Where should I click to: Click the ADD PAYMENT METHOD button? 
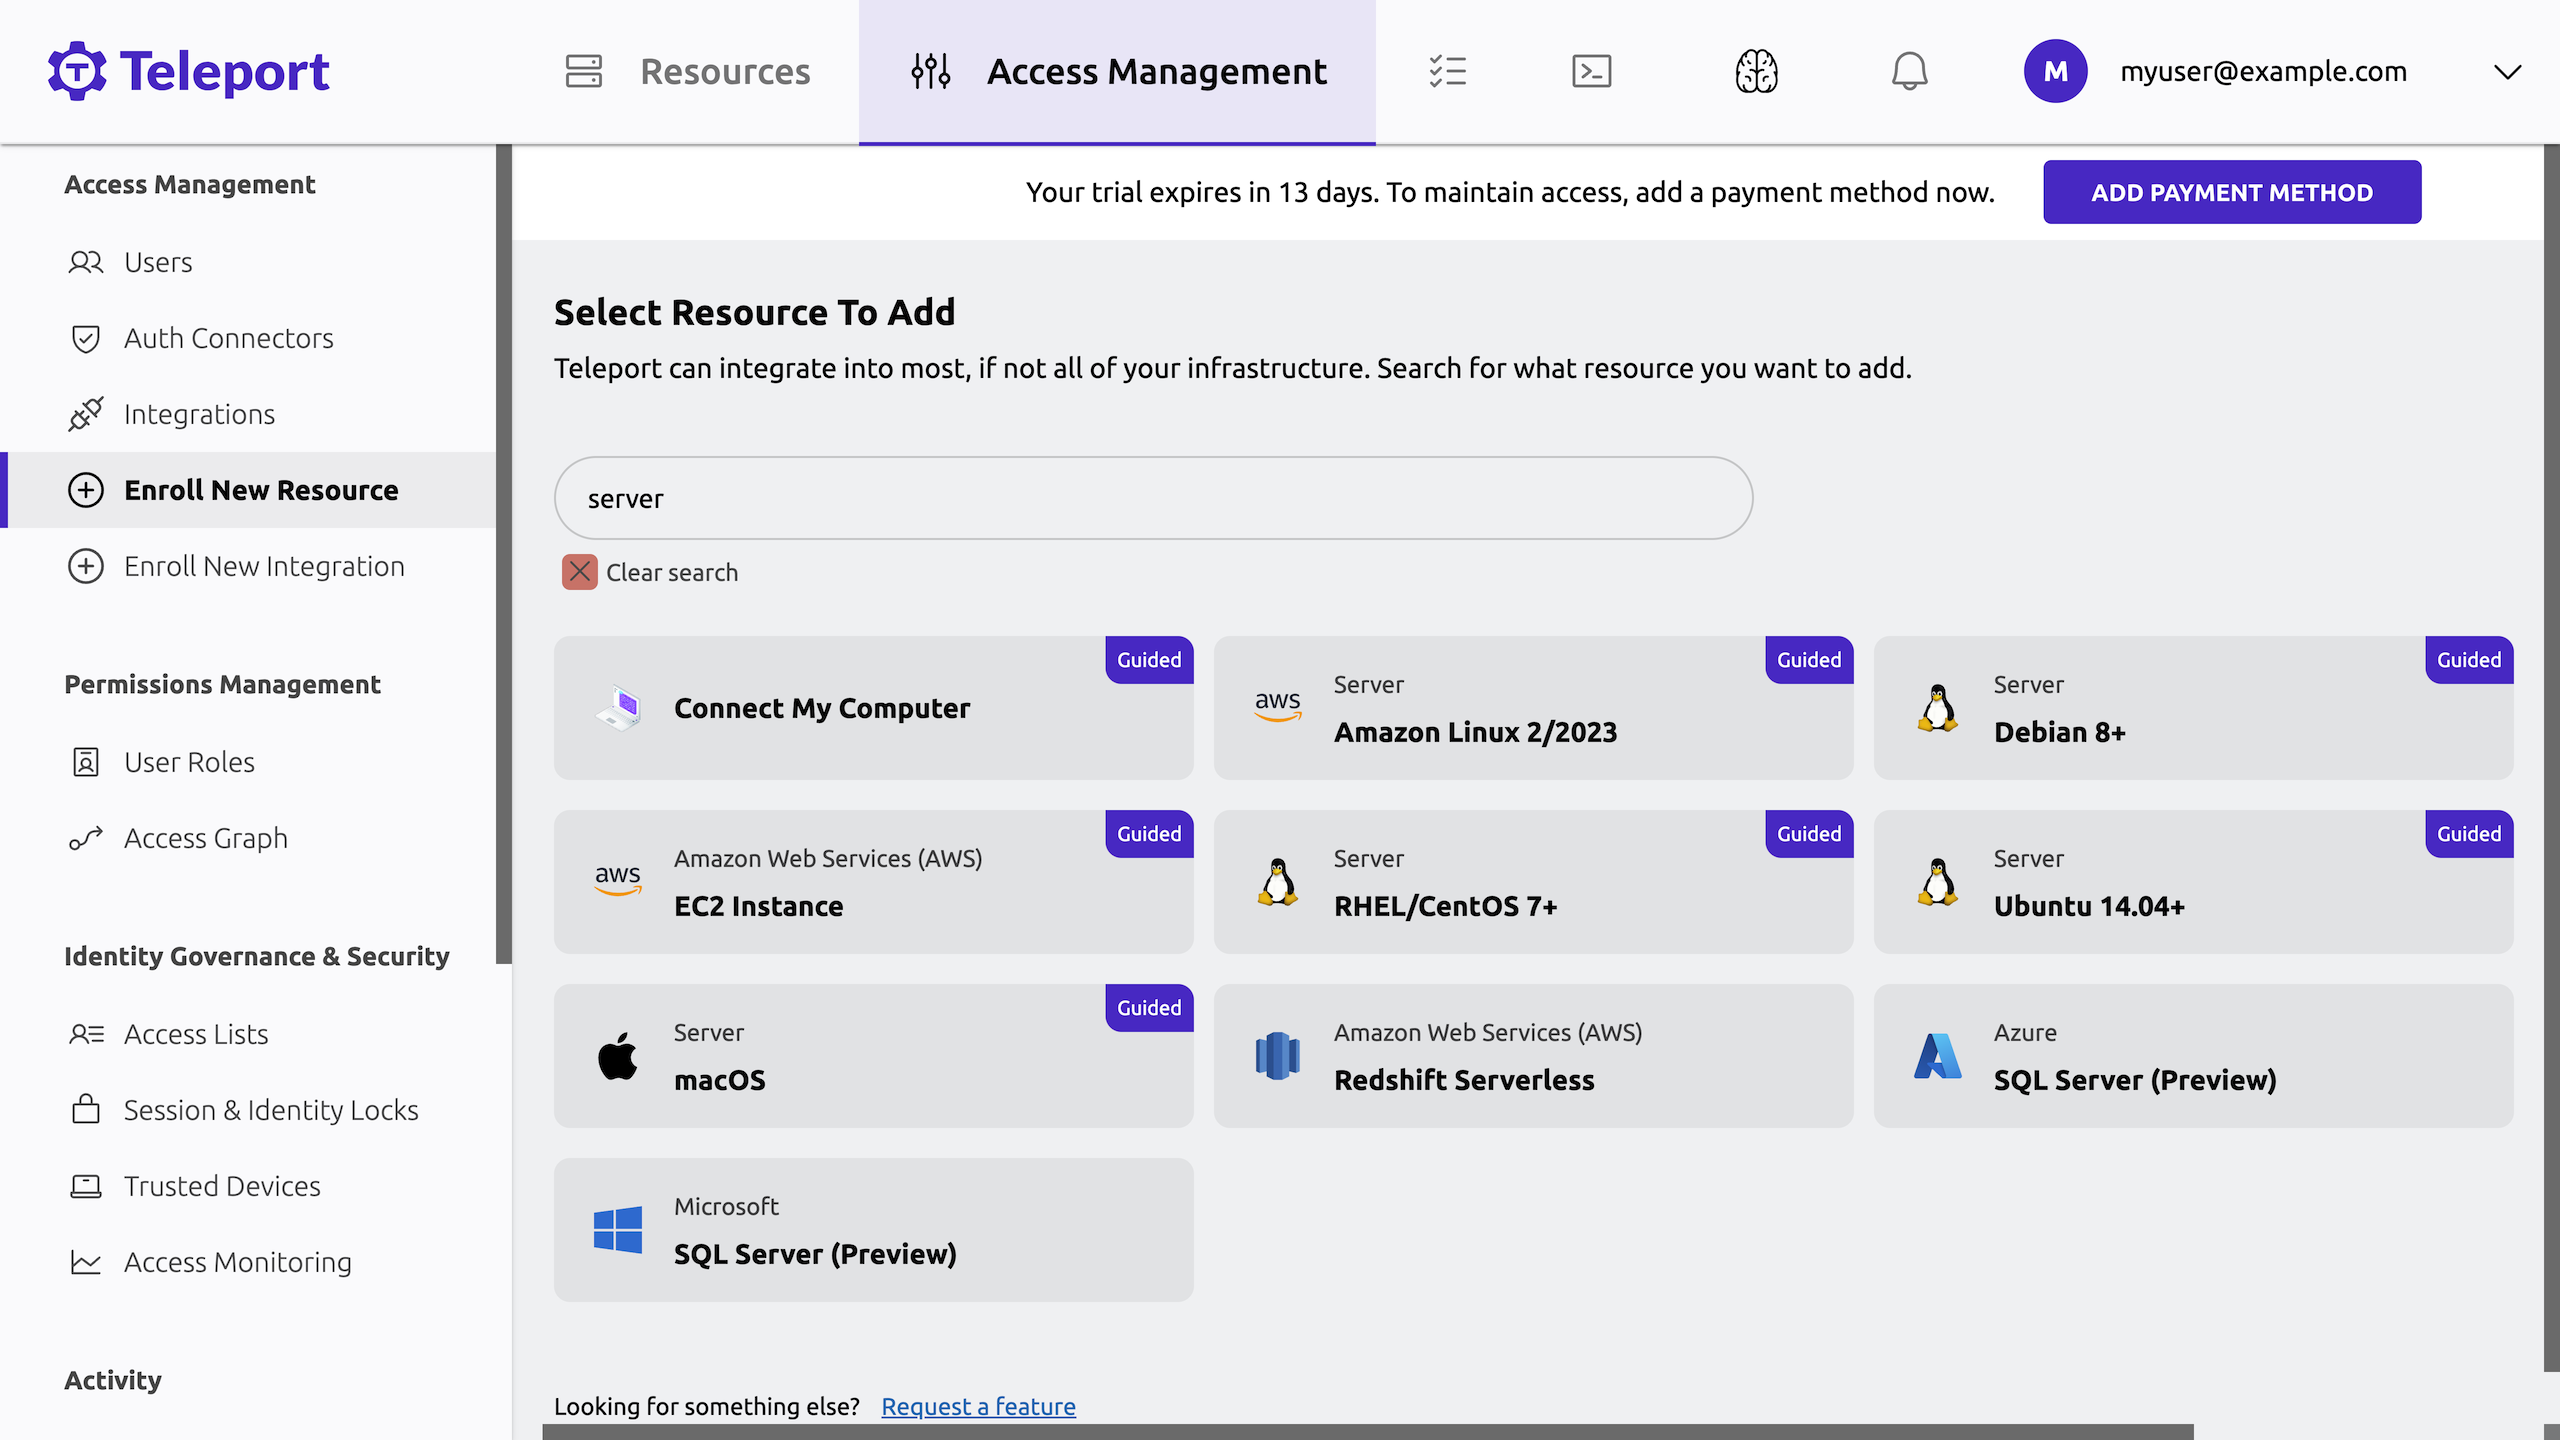[2231, 192]
